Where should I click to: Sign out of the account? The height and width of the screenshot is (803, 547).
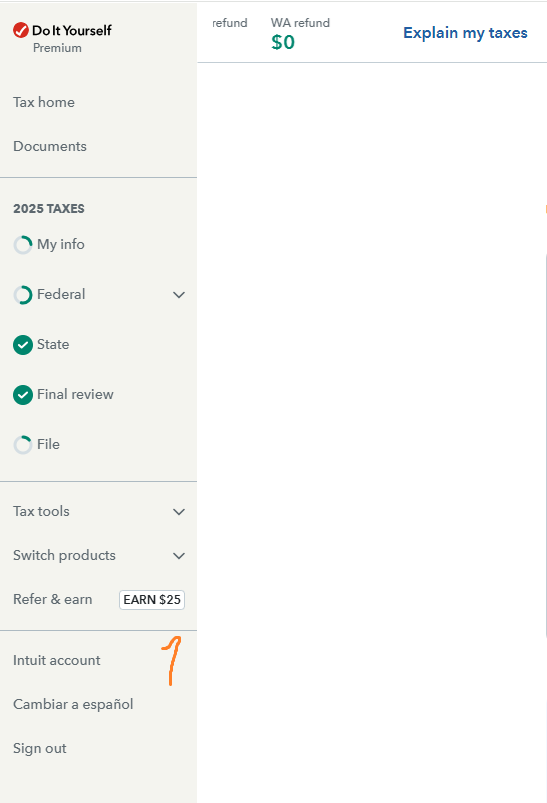40,749
